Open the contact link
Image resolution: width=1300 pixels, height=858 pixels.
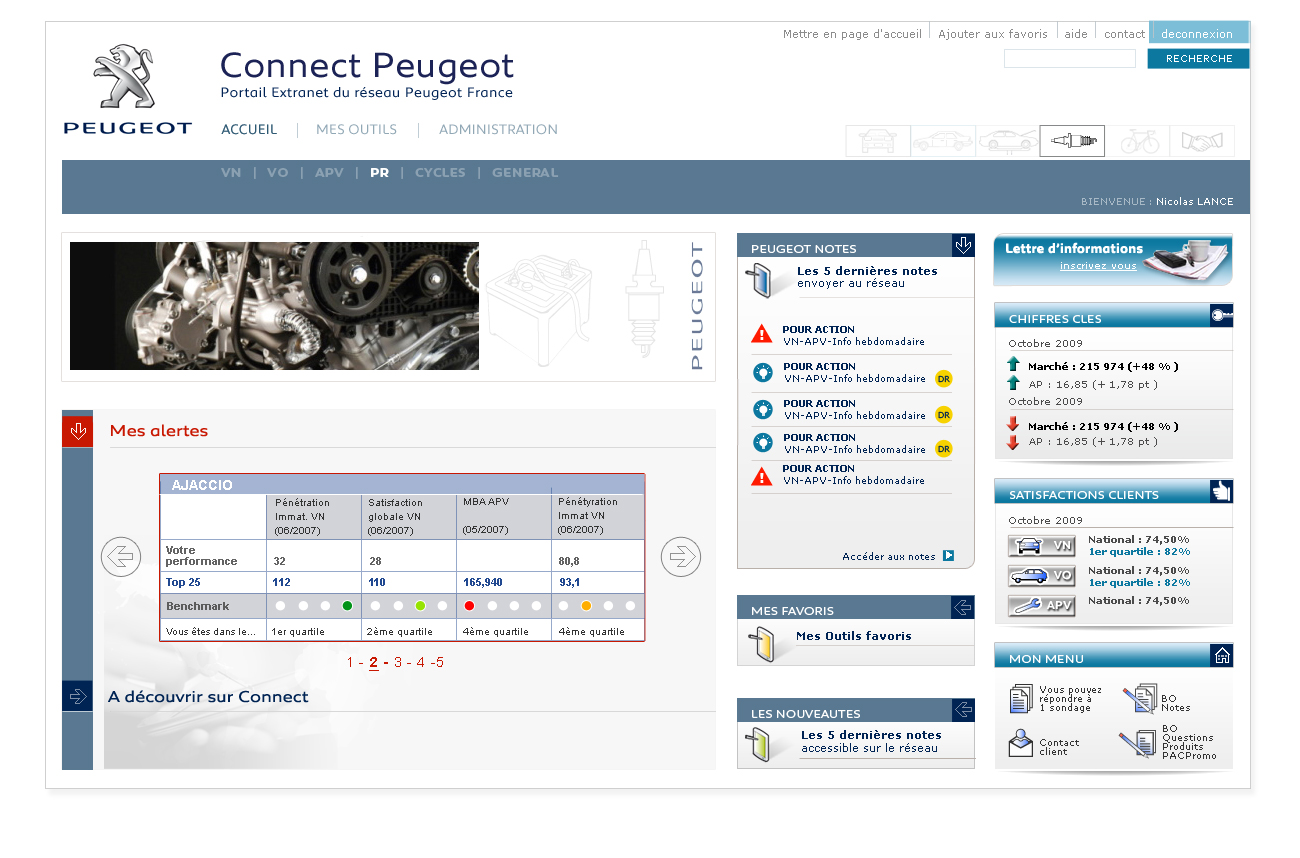(x=1124, y=34)
